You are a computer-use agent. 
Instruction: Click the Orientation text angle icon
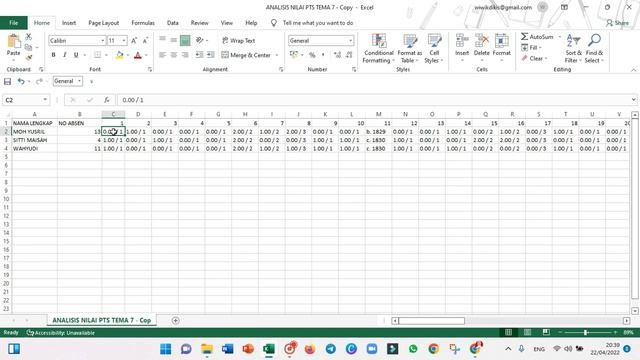[x=200, y=40]
